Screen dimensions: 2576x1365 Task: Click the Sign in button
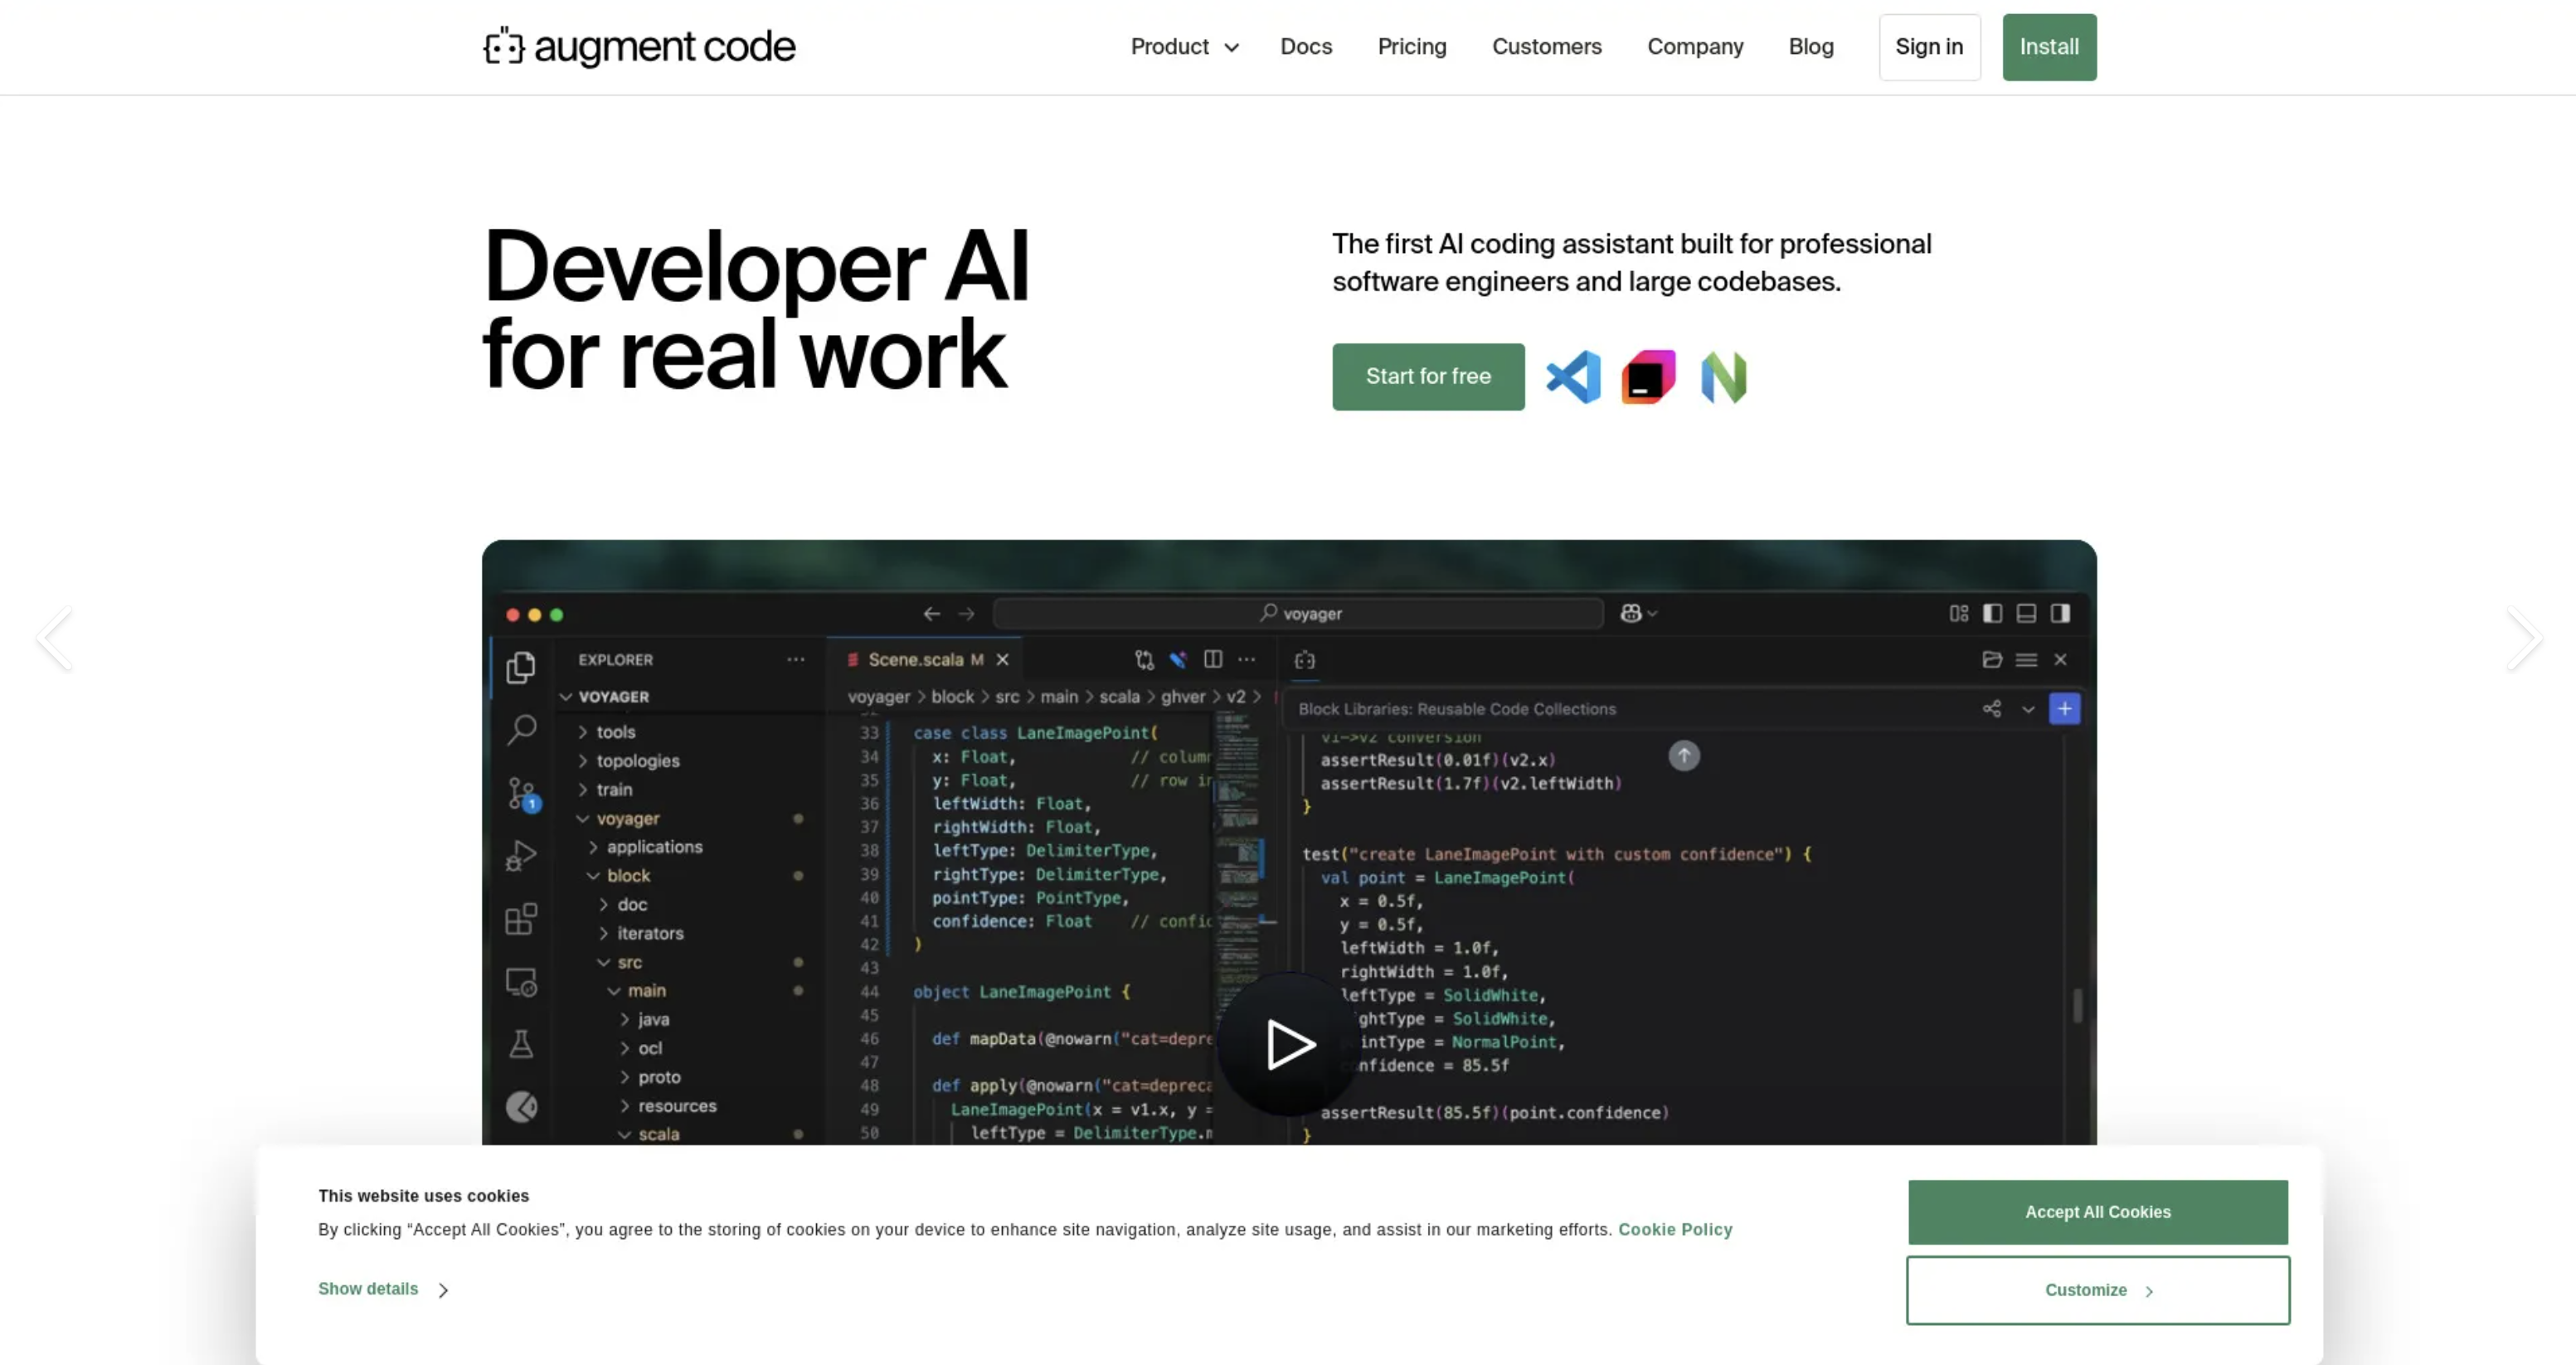click(x=1929, y=47)
